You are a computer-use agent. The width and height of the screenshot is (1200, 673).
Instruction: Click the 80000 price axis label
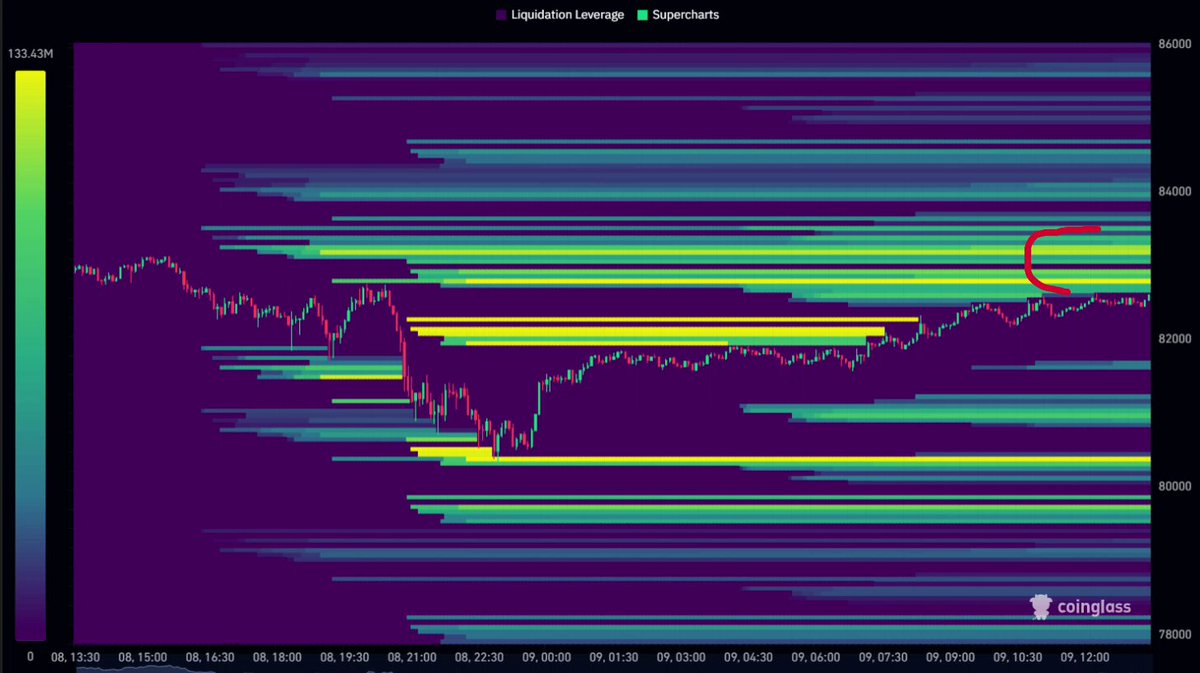pyautogui.click(x=1174, y=486)
